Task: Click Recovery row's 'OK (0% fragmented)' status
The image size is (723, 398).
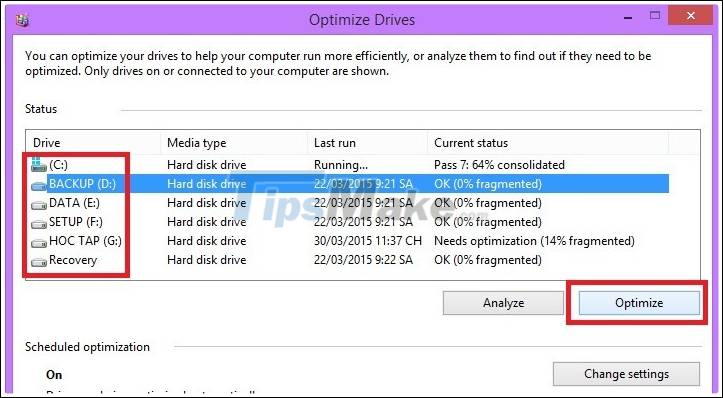Action: click(488, 260)
